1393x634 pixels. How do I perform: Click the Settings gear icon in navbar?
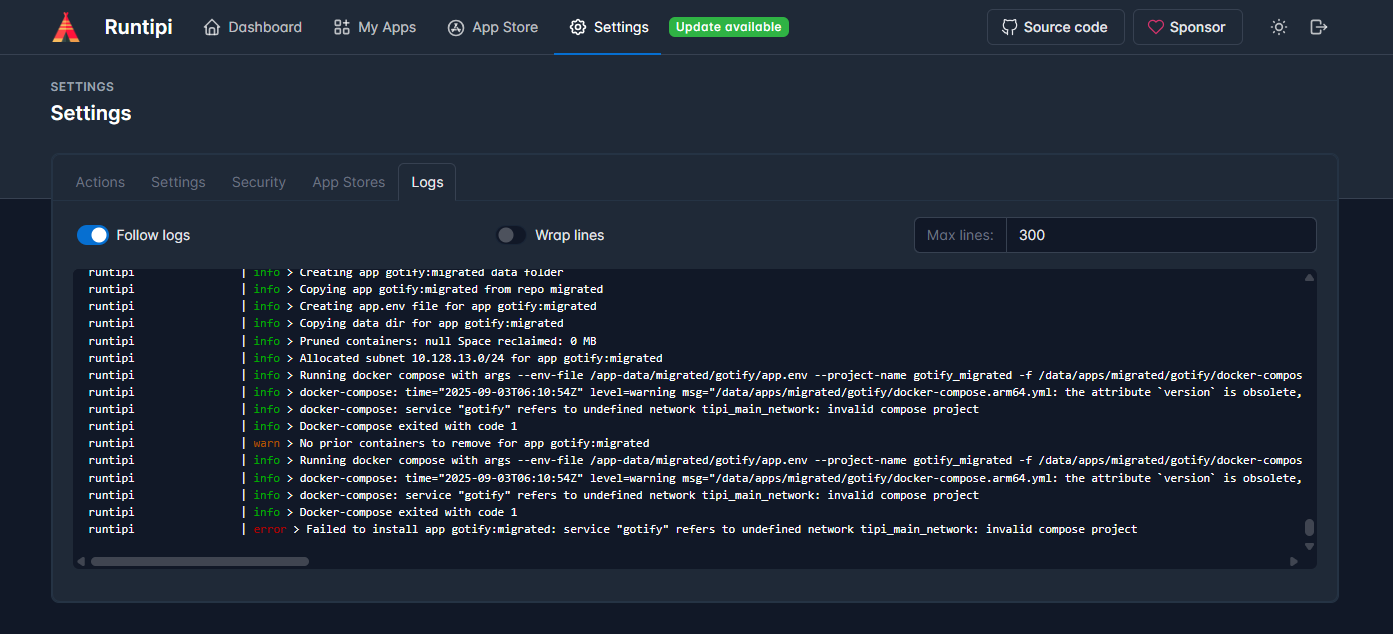pos(578,27)
